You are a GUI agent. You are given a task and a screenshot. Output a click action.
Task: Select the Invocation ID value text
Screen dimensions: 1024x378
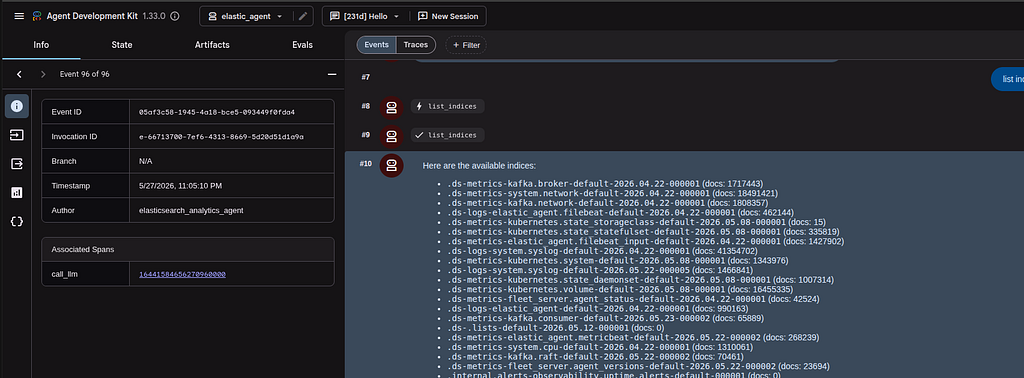[221, 137]
